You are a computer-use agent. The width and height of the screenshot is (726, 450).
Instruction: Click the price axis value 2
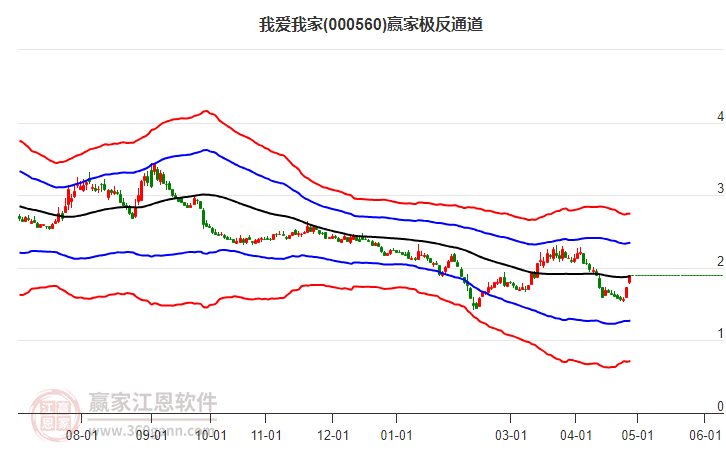(x=720, y=261)
